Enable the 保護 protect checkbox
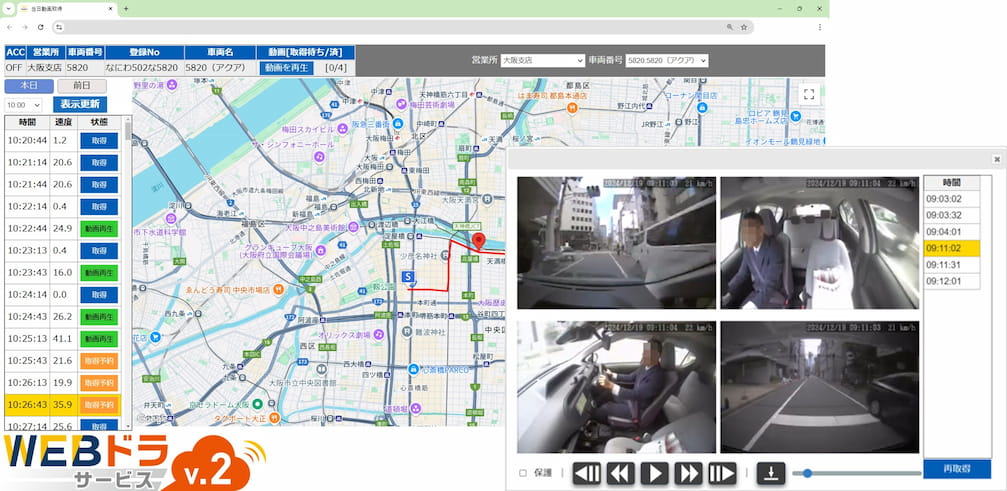Viewport: 1007px width, 491px height. [523, 473]
